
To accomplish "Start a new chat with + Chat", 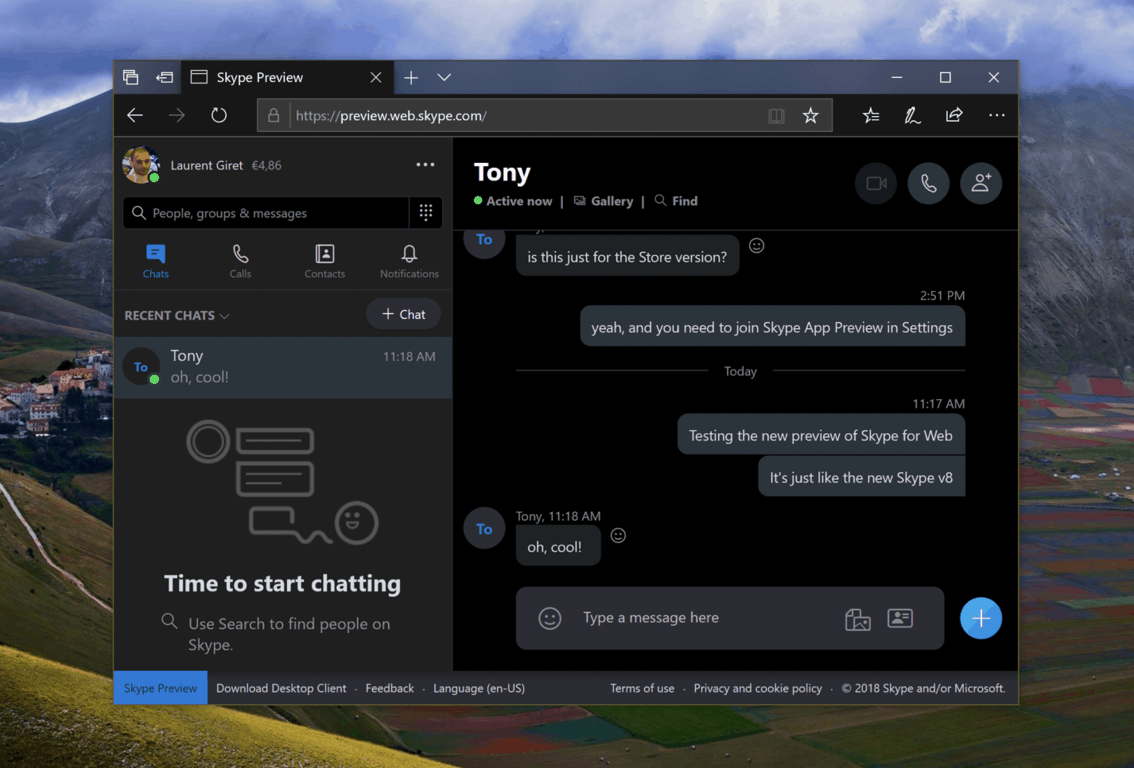I will [x=404, y=314].
